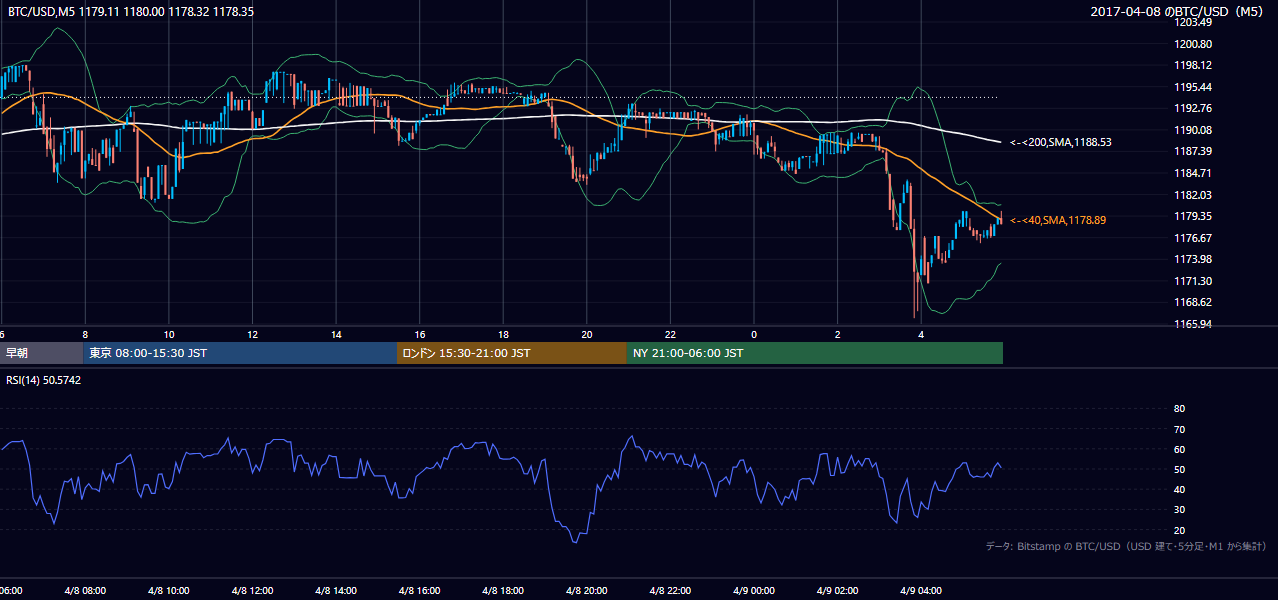Select the 200 SMA 1188.53 label
1278x600 pixels.
click(x=1061, y=142)
